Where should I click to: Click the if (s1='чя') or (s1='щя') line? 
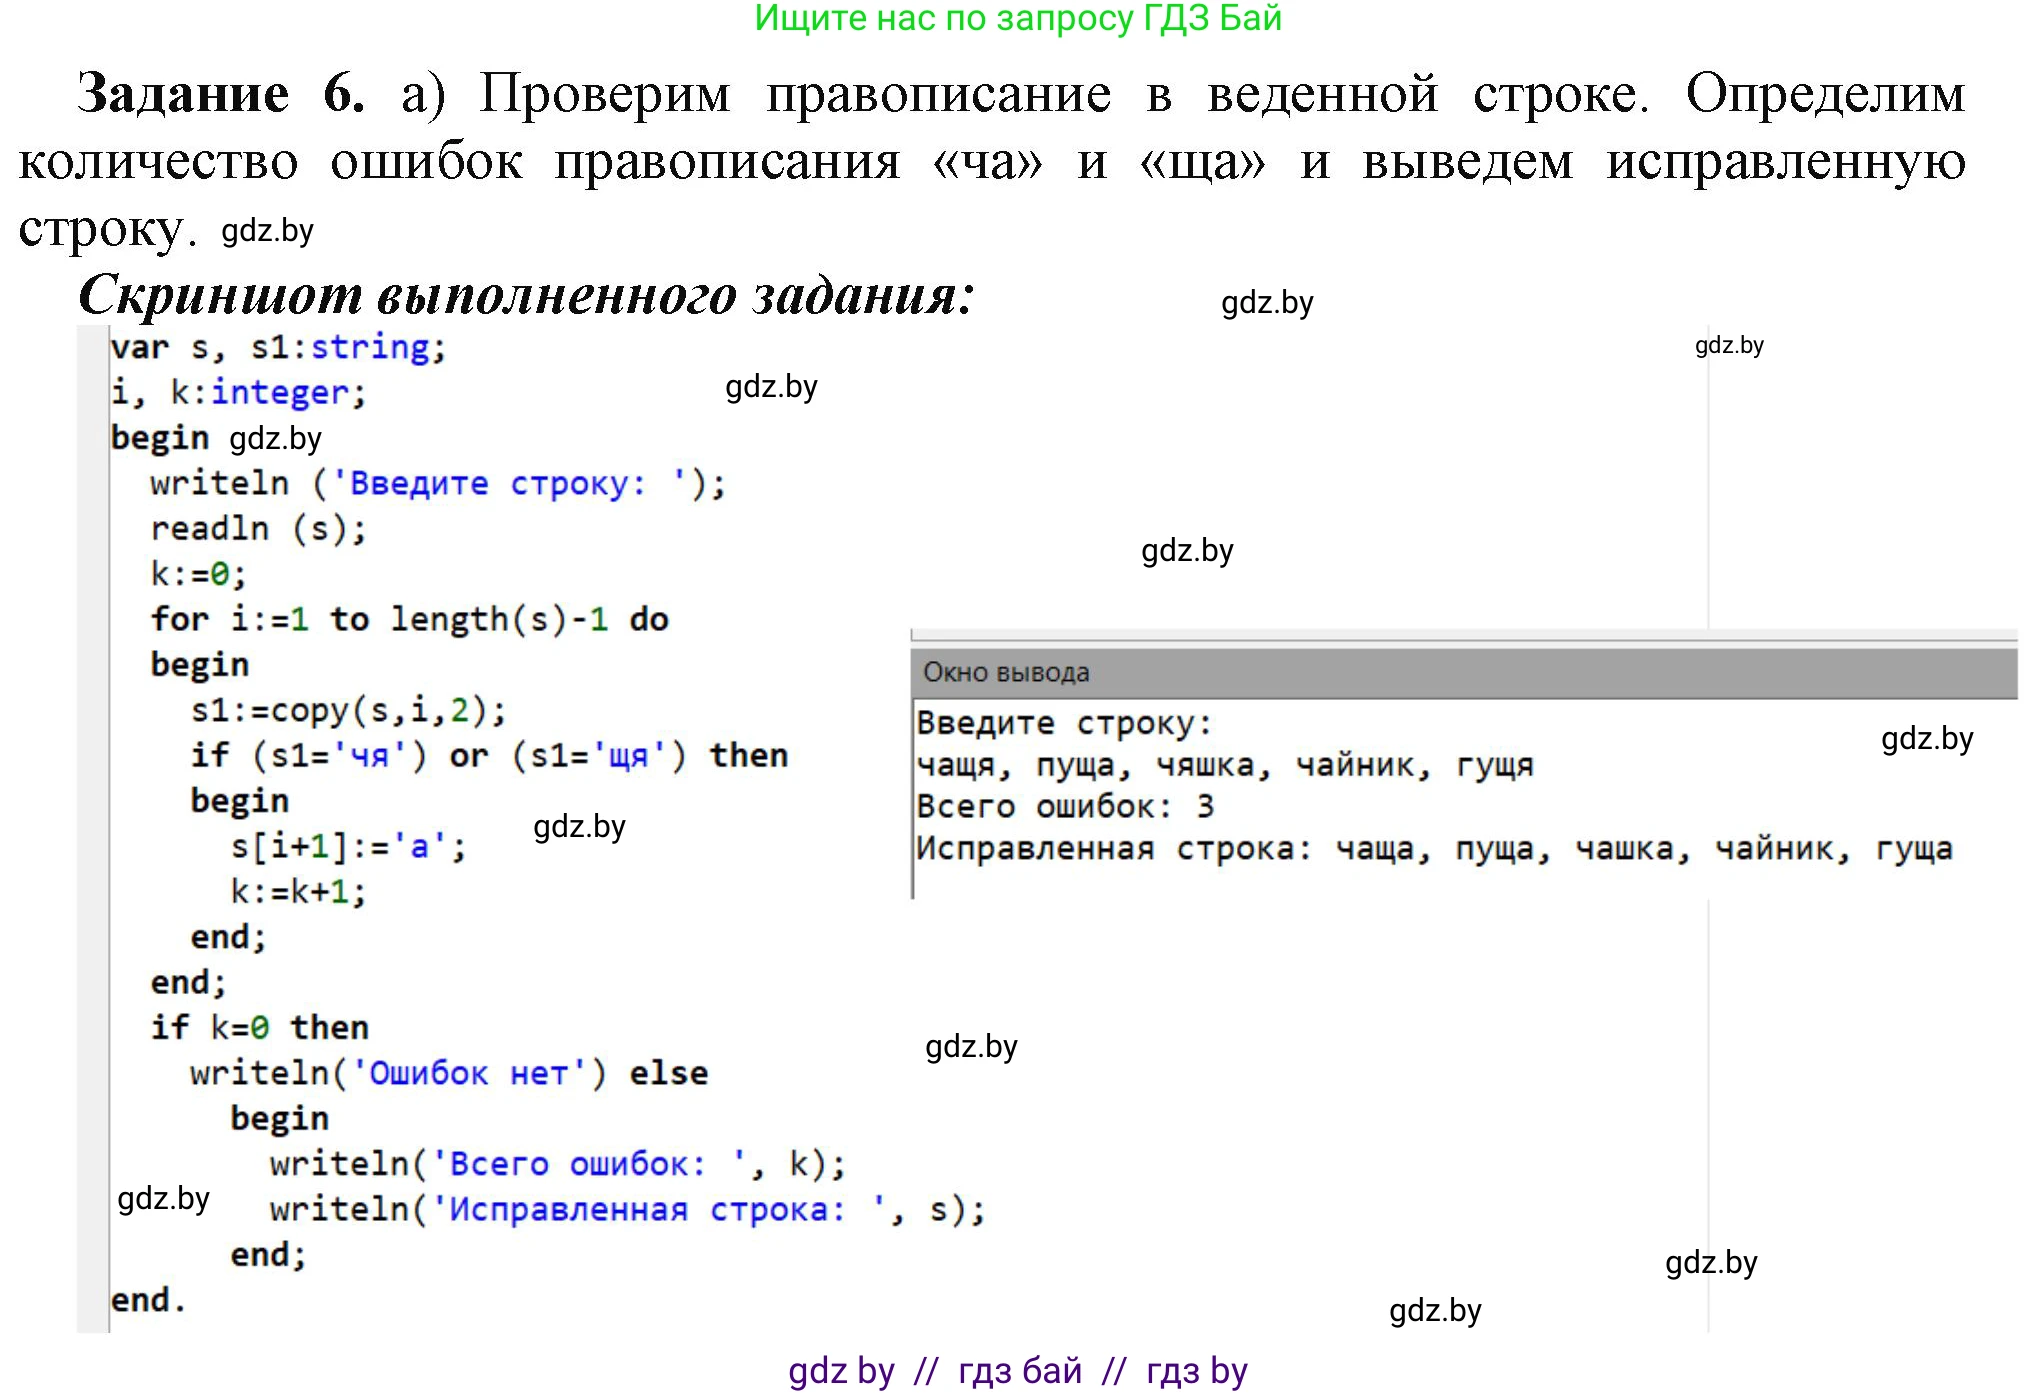[489, 756]
